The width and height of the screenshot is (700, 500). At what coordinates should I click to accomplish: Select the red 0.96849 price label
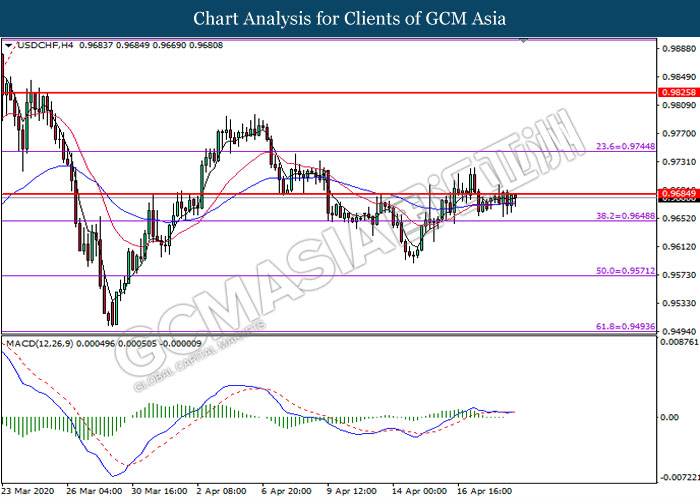679,193
